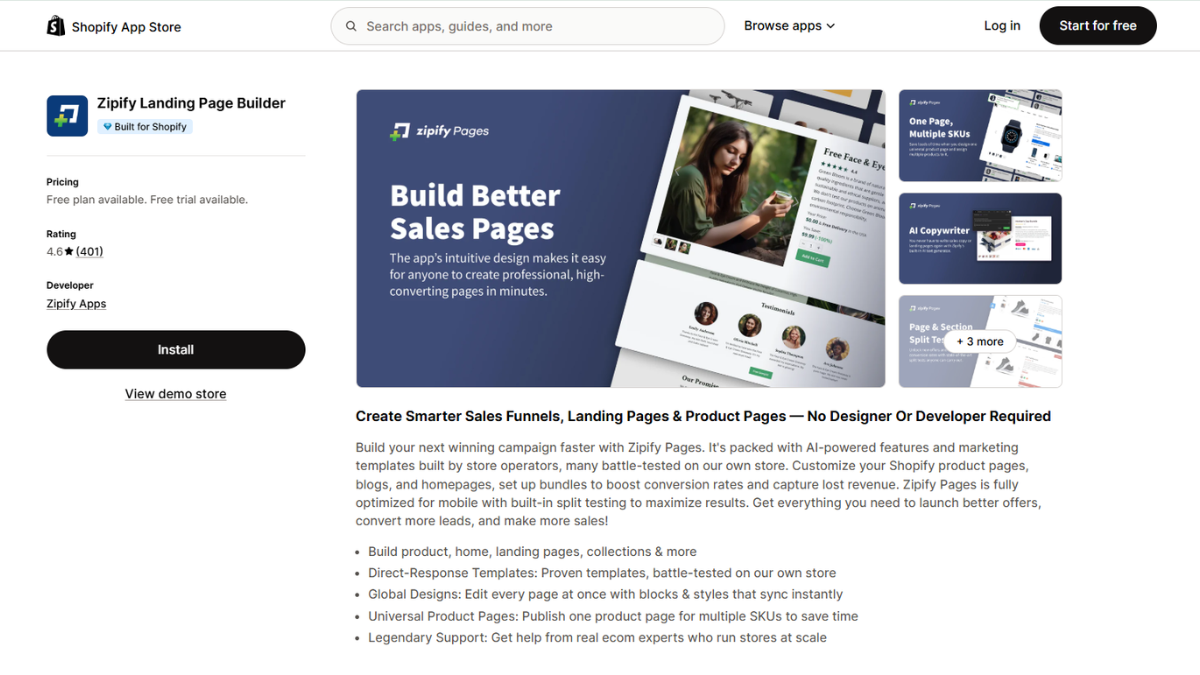Click the + 3 more images button

click(x=980, y=341)
